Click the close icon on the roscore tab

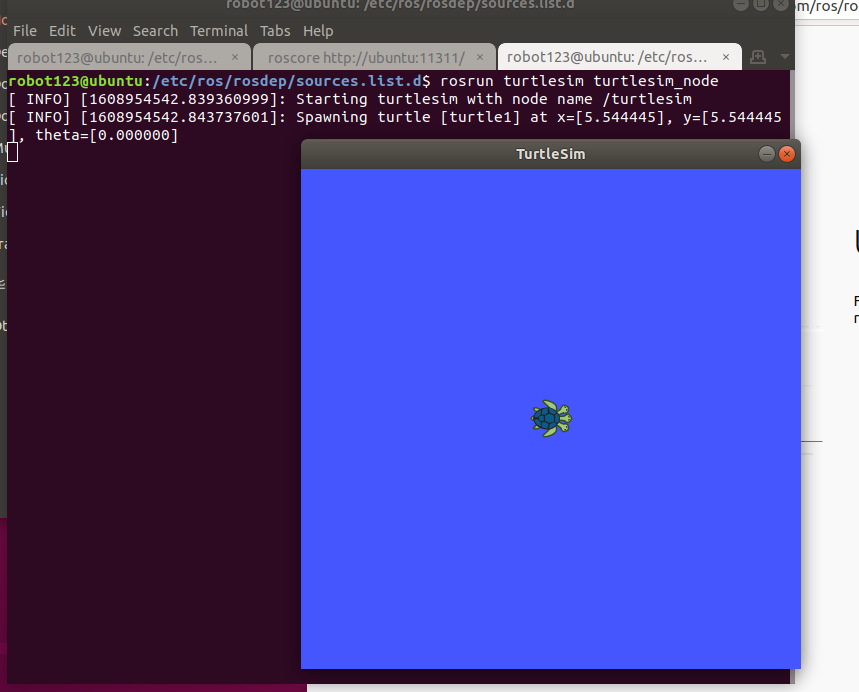(479, 57)
